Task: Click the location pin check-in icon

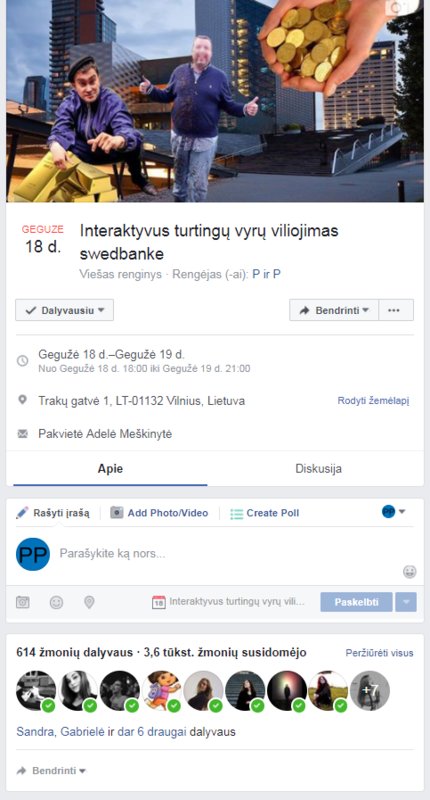Action: click(89, 602)
